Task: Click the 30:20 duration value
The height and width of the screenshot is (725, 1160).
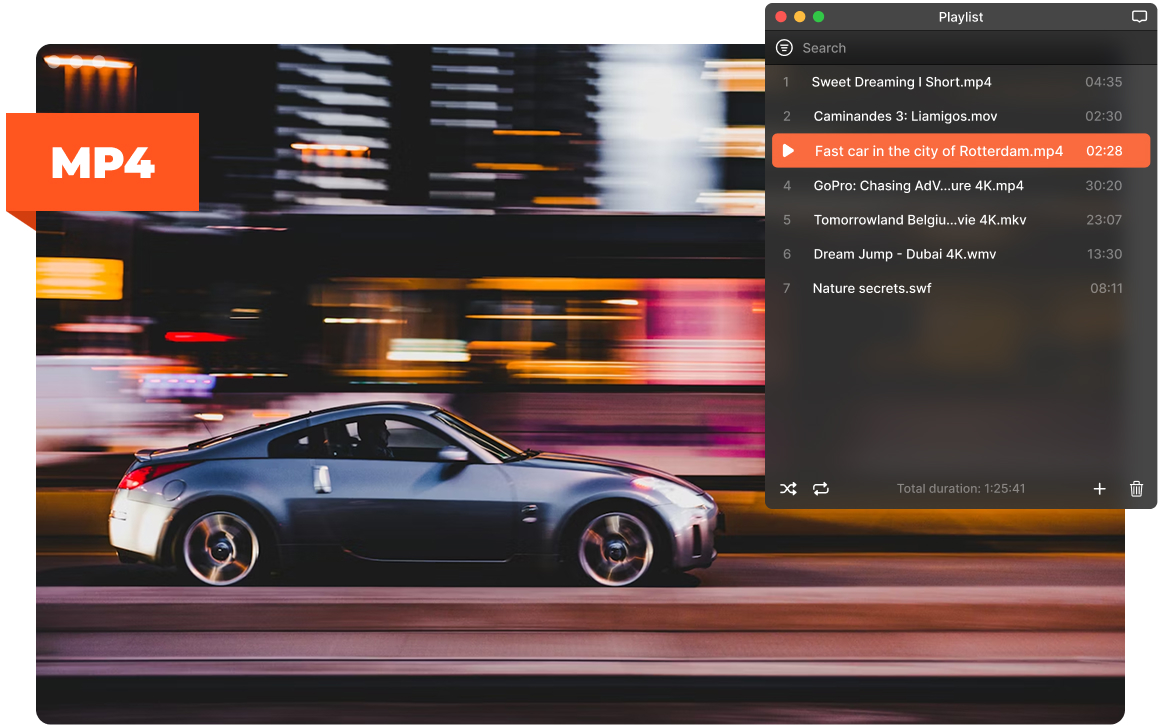Action: point(1103,186)
